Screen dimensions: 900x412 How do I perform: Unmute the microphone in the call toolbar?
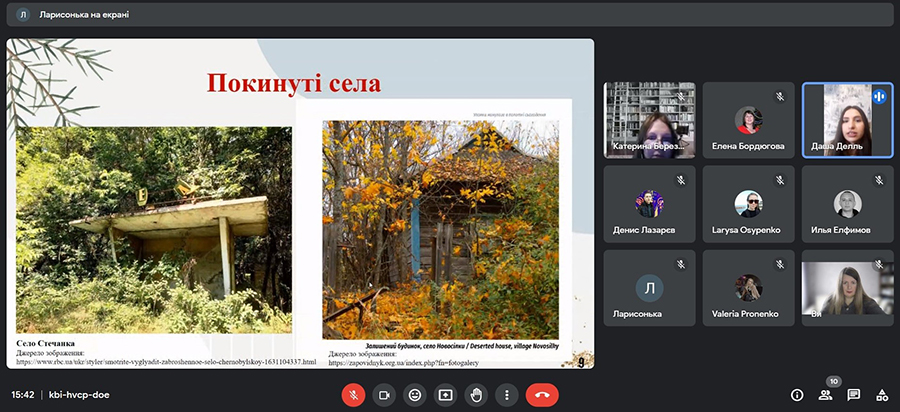pyautogui.click(x=354, y=395)
